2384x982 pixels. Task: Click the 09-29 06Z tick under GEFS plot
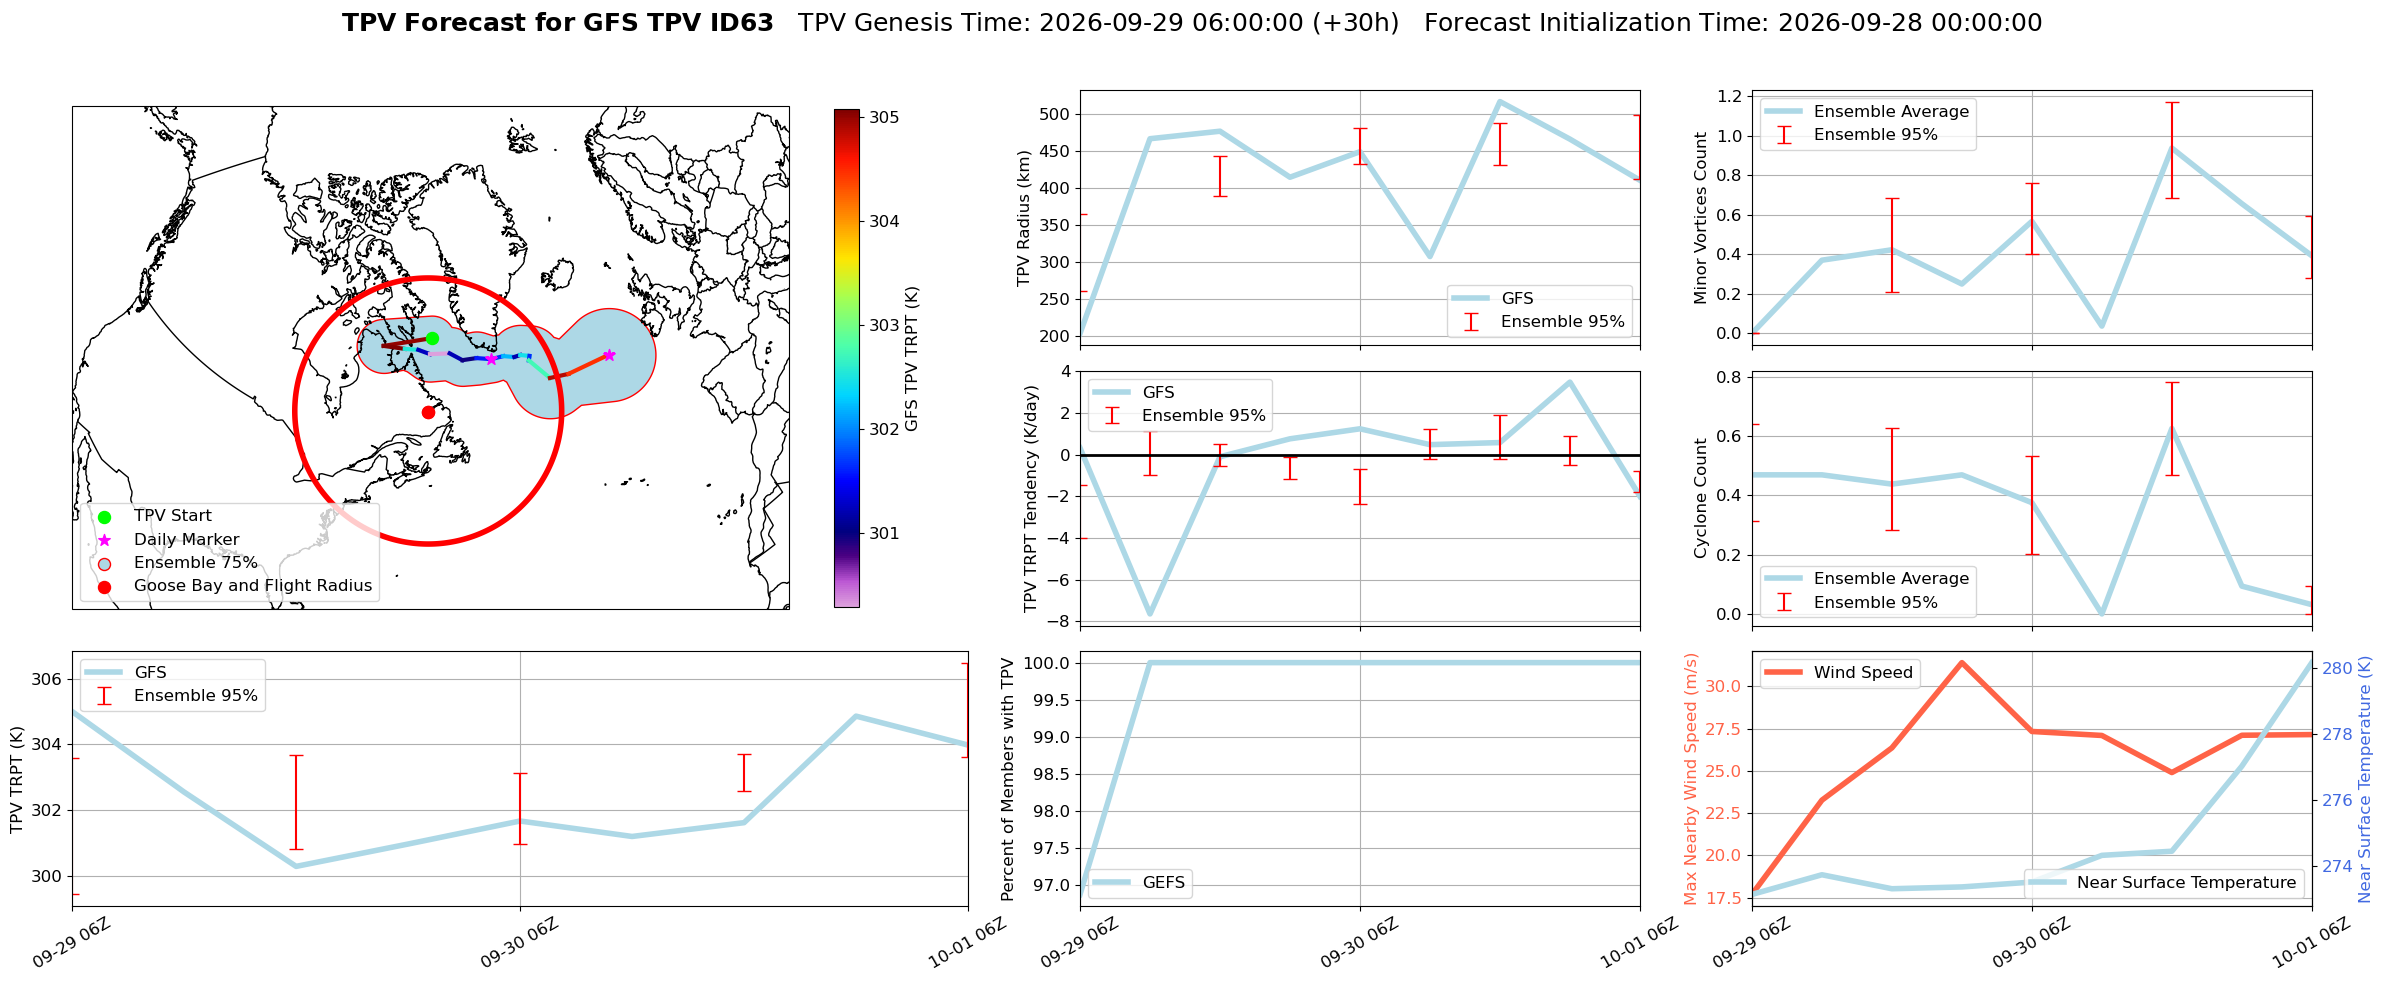point(1079,943)
